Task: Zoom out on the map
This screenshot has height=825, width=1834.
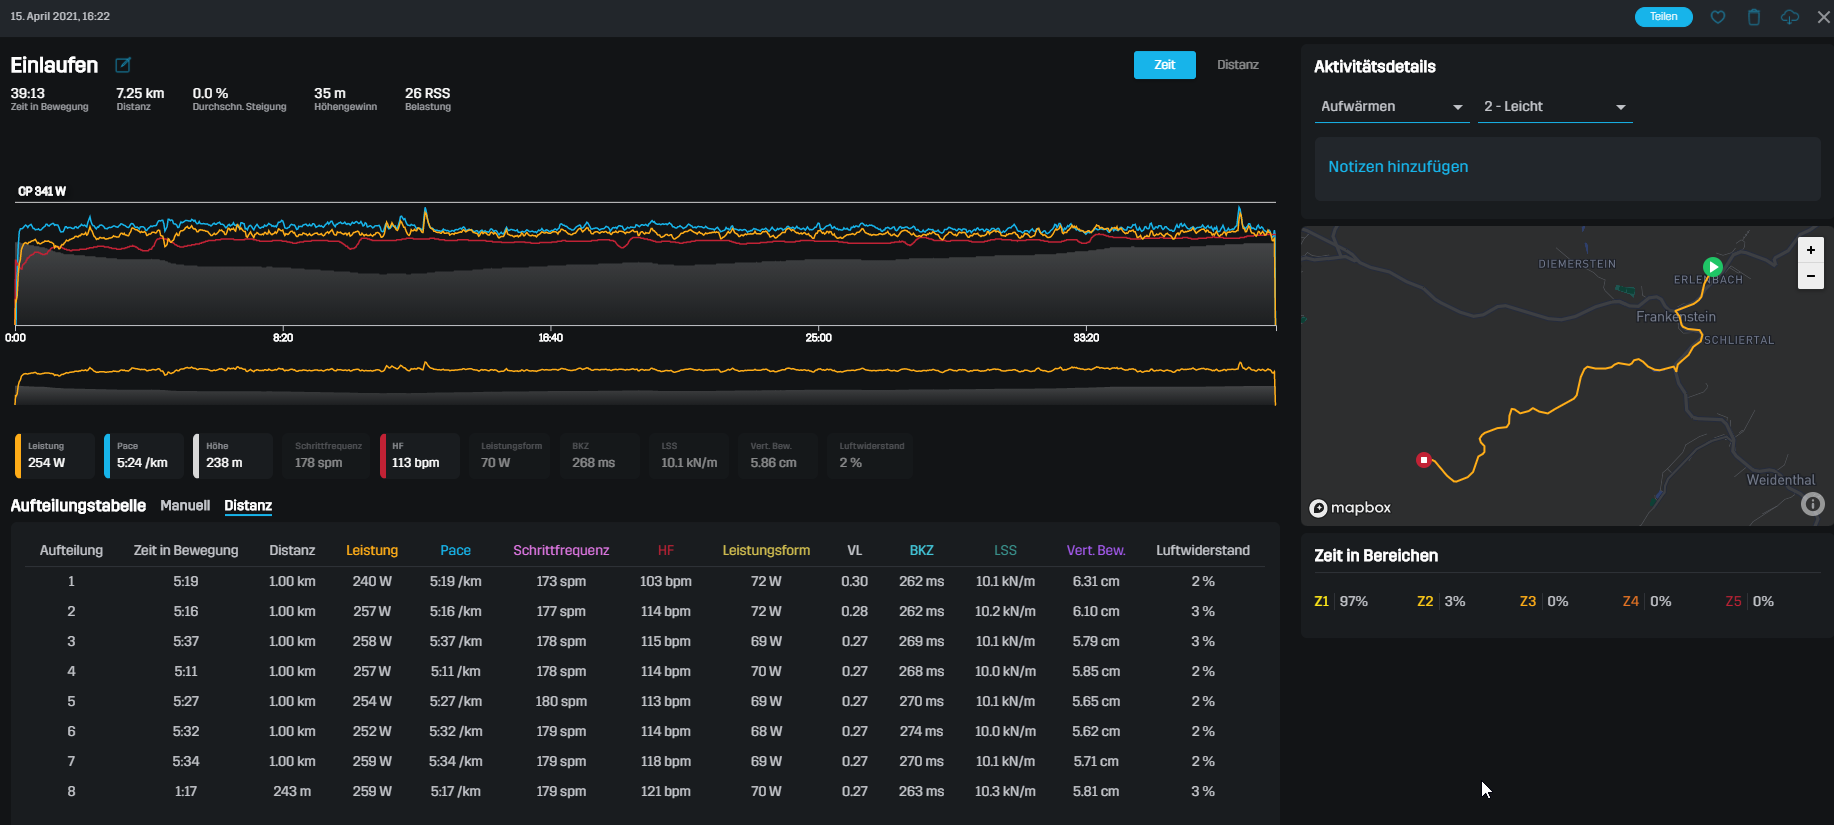Action: [1810, 276]
